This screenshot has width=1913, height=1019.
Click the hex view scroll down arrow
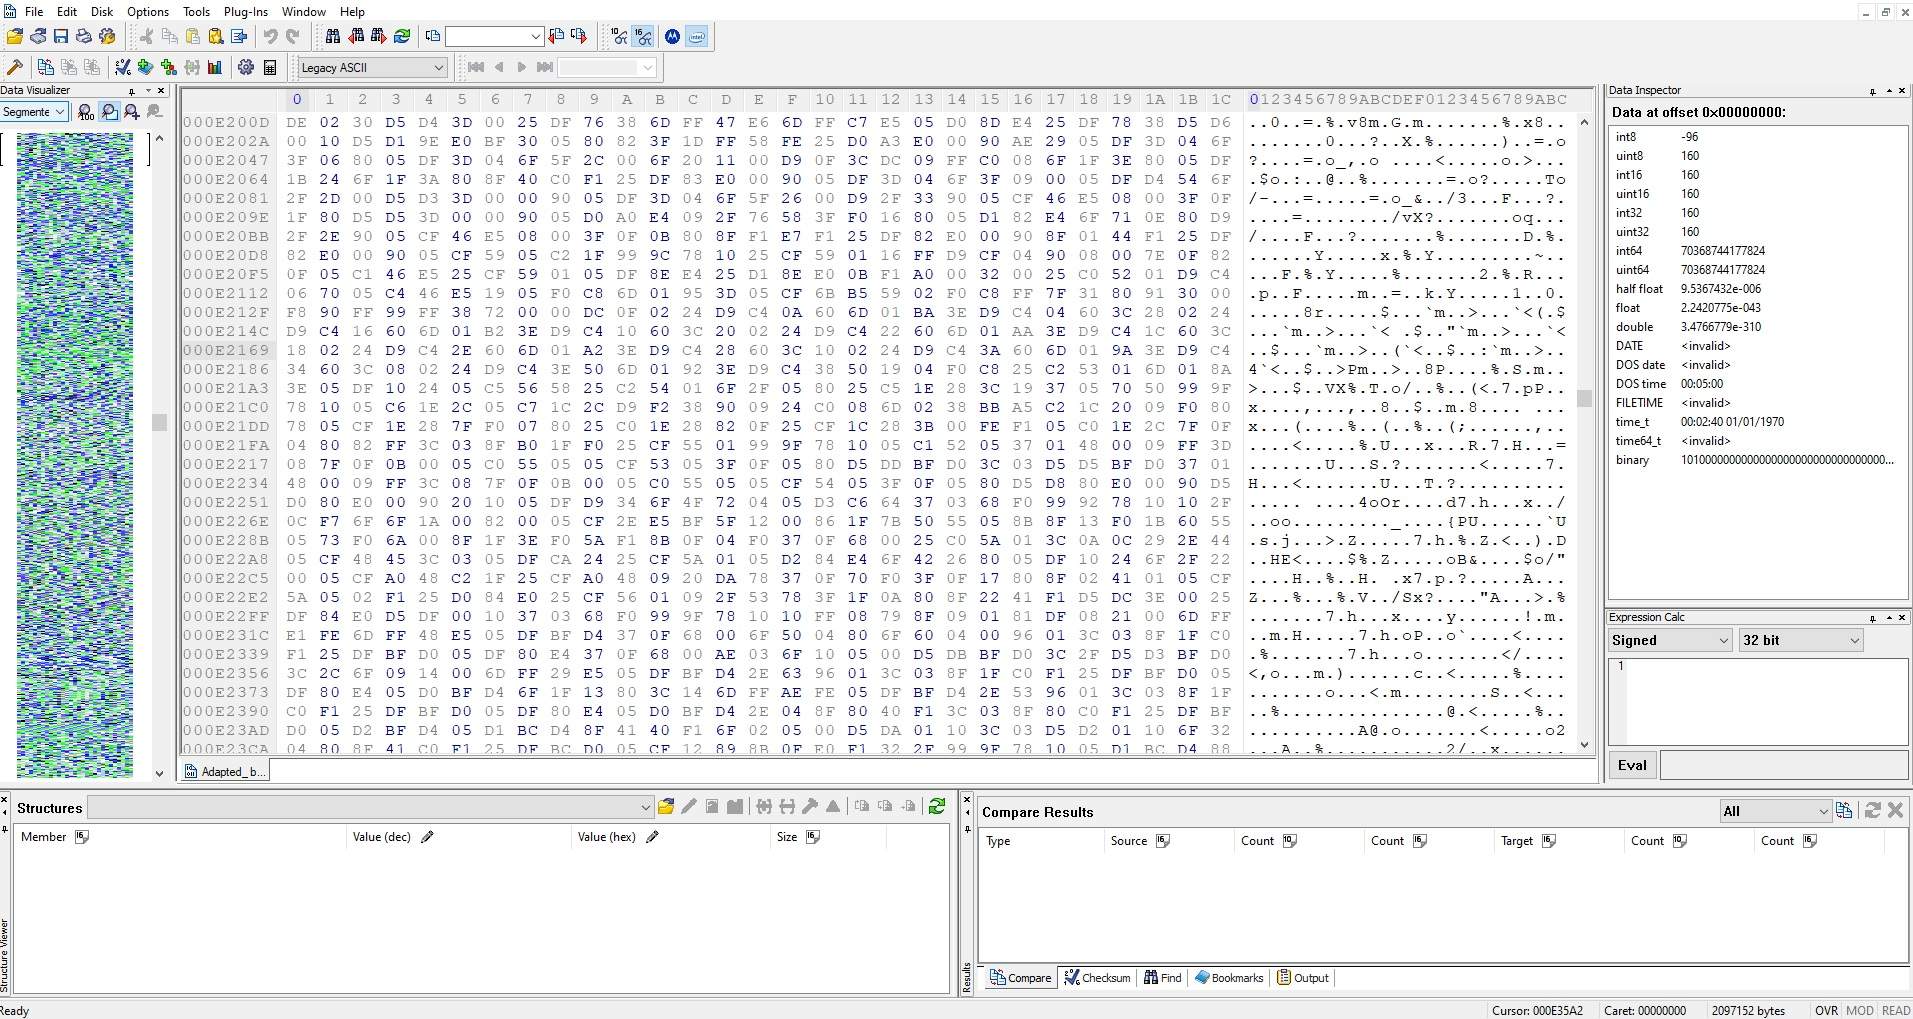tap(1584, 744)
